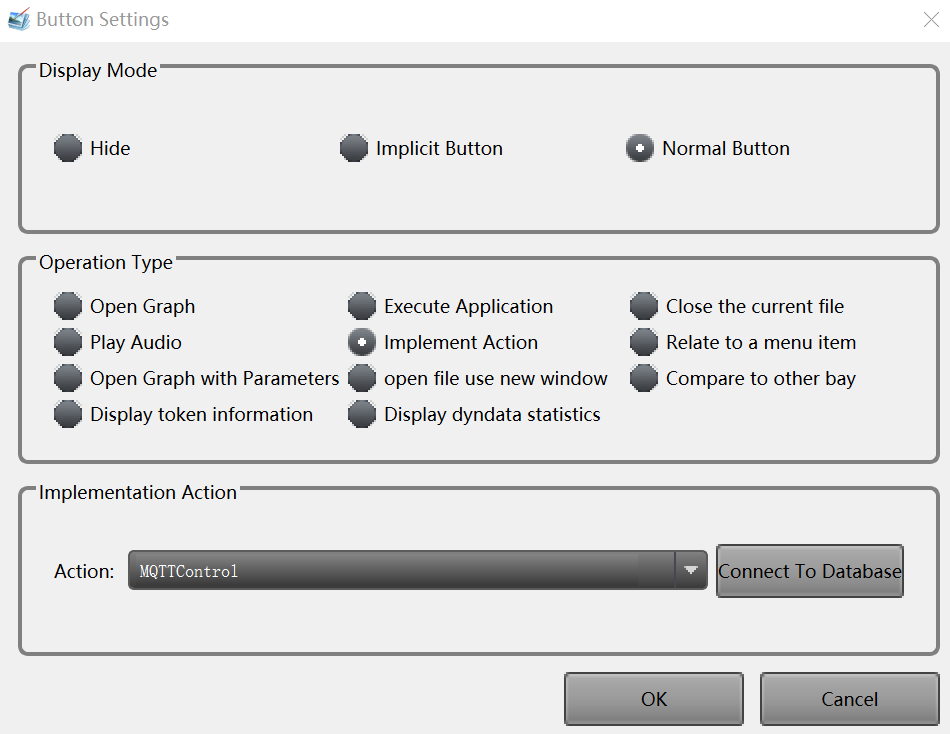The height and width of the screenshot is (734, 950).
Task: Cancel the Button Settings dialog
Action: click(x=849, y=699)
